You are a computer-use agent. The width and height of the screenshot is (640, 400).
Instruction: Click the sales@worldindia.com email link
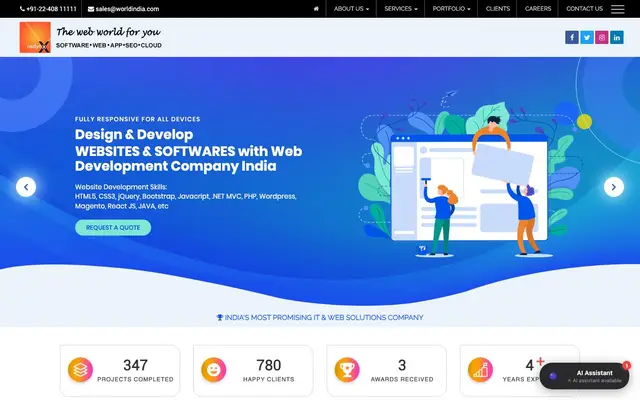point(124,9)
